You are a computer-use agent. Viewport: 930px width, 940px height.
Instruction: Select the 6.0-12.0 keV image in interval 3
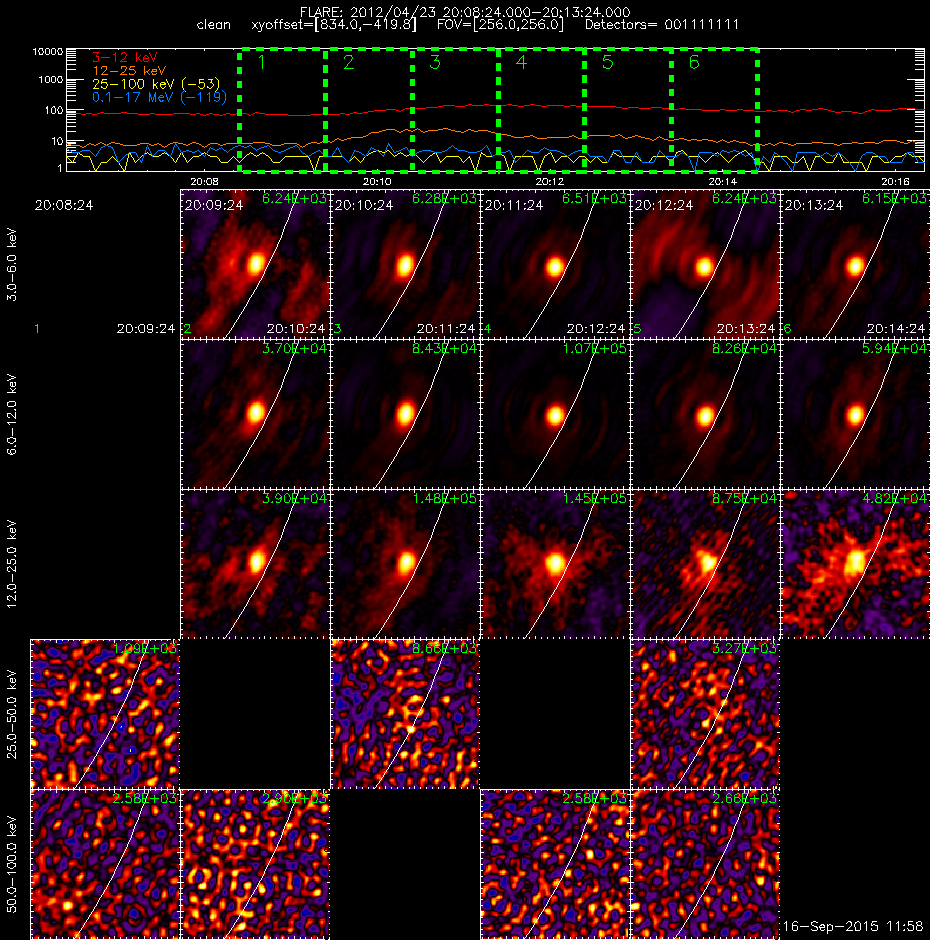(405, 414)
